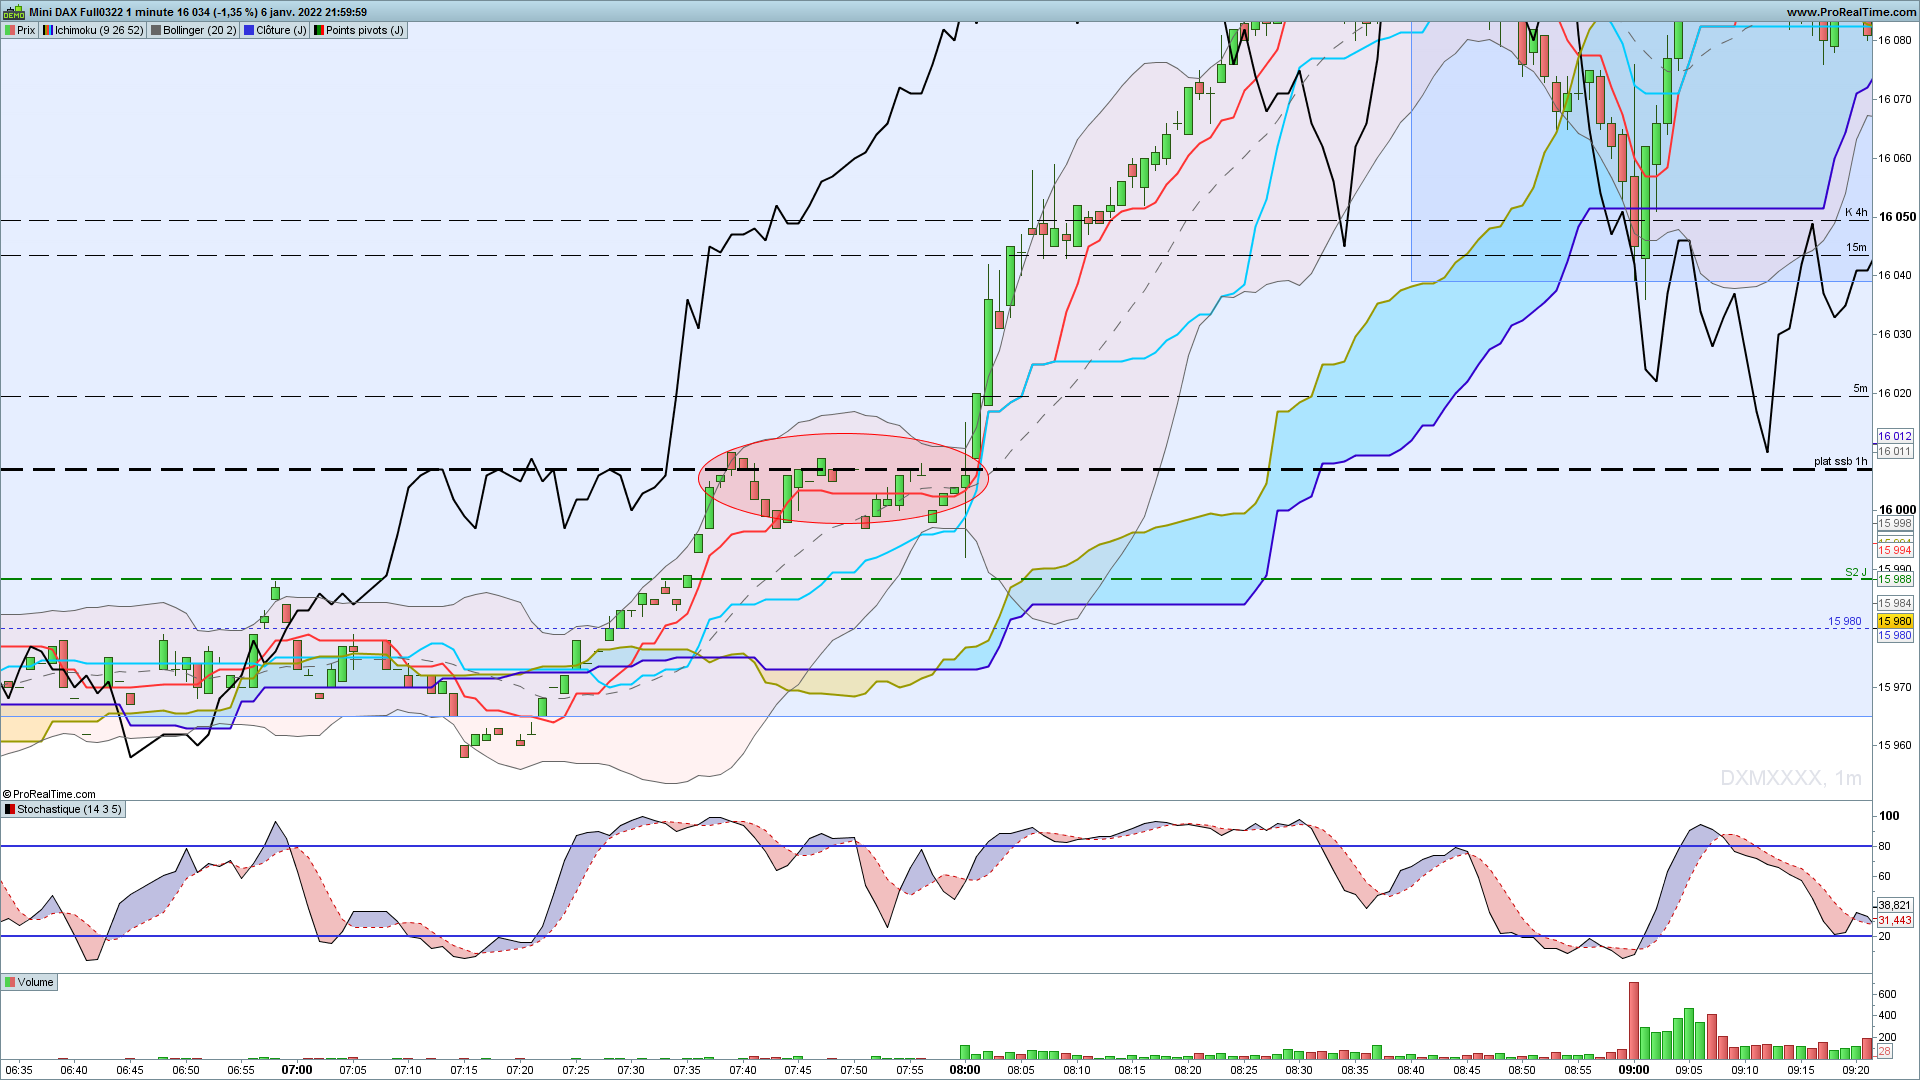
Task: Click the grey 16 011 price tag
Action: (1895, 452)
